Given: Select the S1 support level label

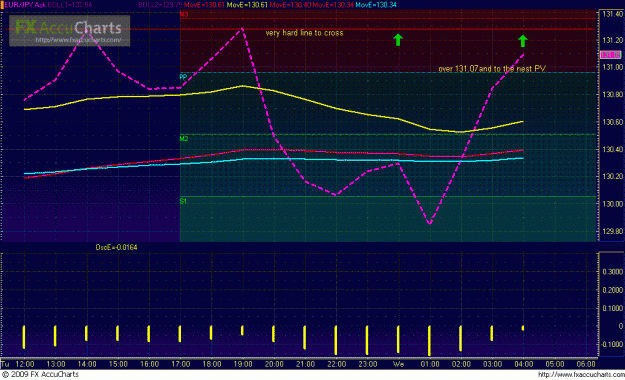Looking at the screenshot, I should [183, 201].
